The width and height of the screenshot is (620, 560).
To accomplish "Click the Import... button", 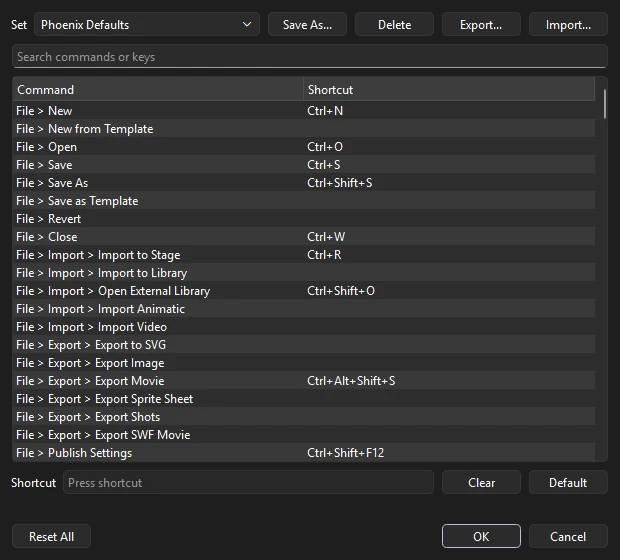I will (x=568, y=25).
